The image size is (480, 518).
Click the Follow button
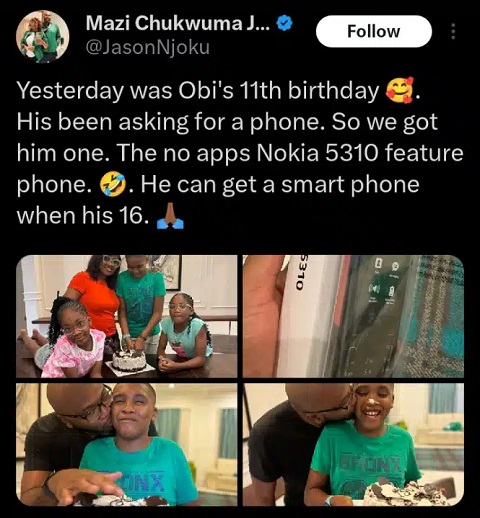point(374,31)
